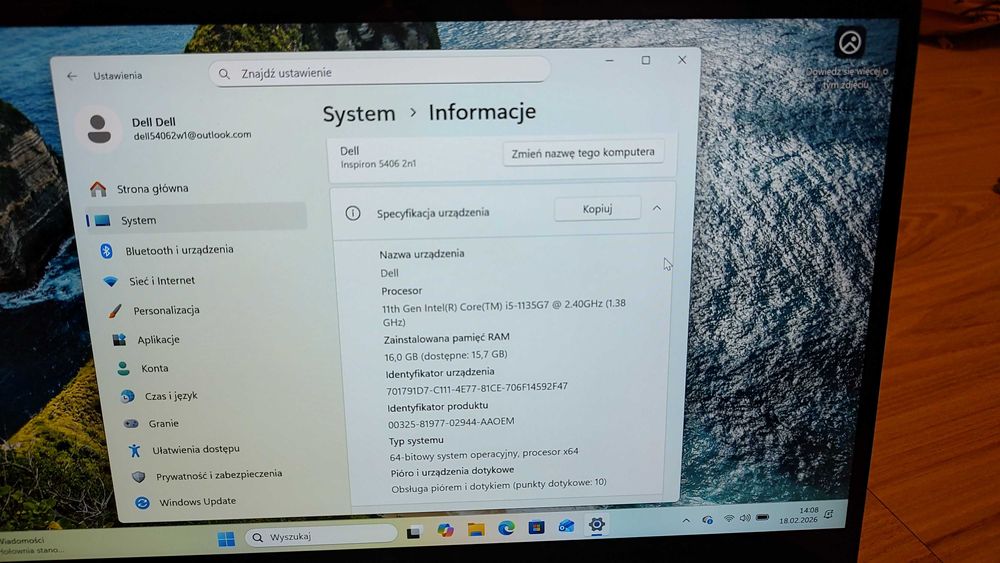1000x563 pixels.
Task: Open the Wiadomości widget on the taskbar
Action: 32,545
